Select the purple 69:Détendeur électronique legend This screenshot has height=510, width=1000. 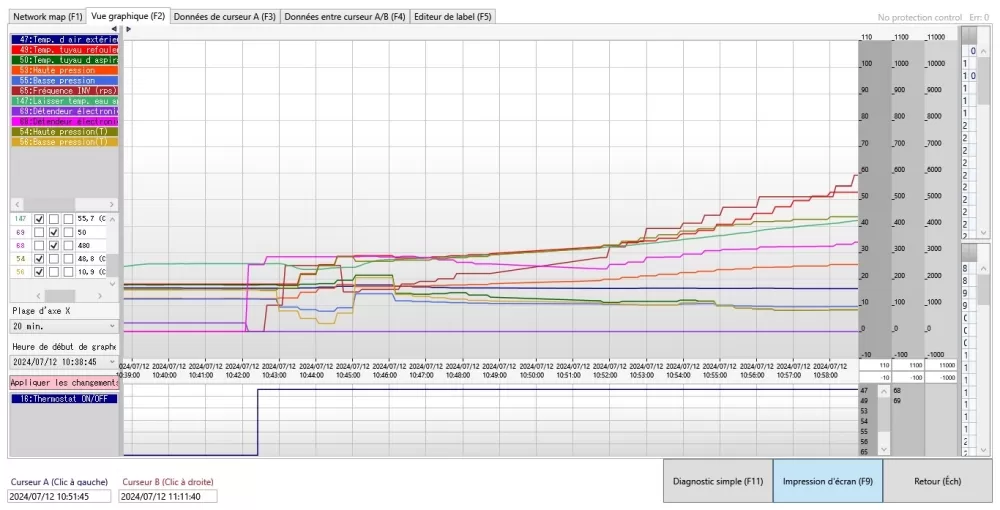point(65,111)
